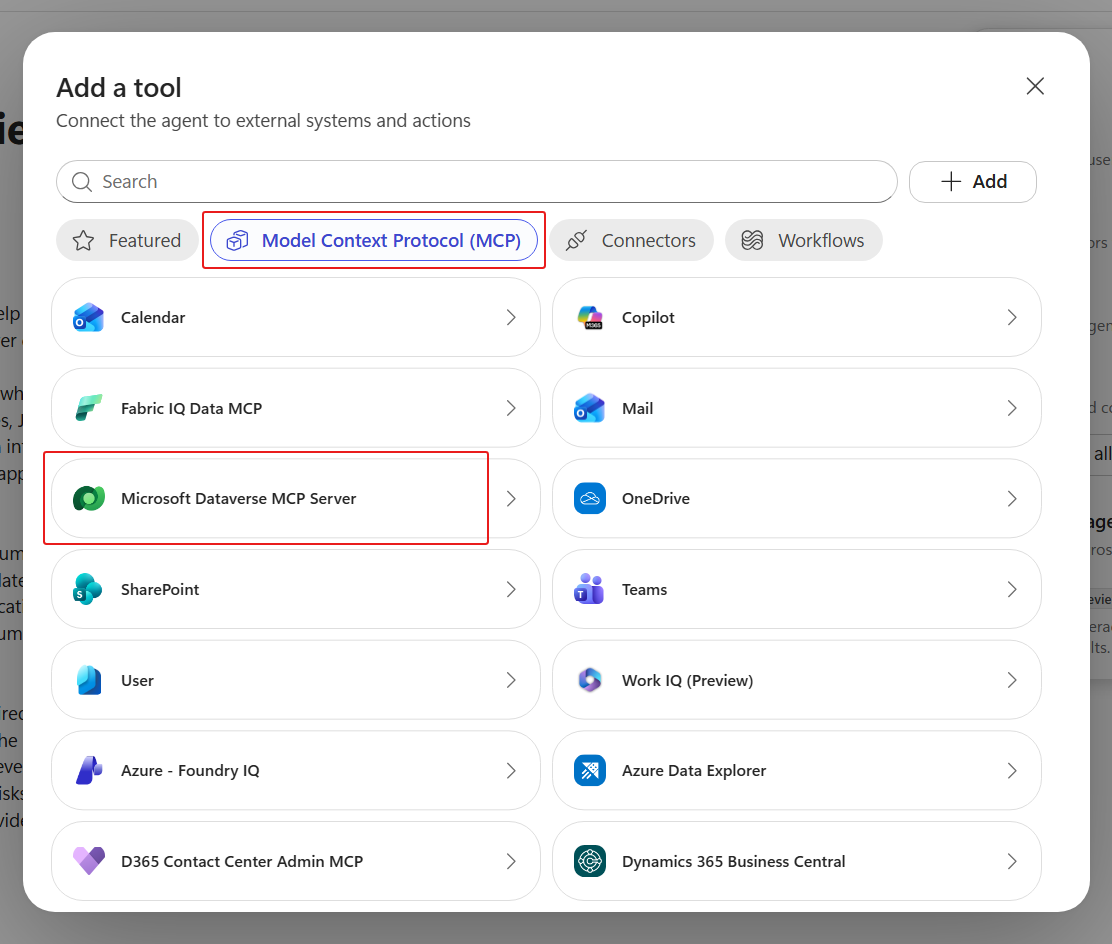Select the Model Context Protocol (MCP) tab
This screenshot has width=1112, height=944.
[374, 240]
